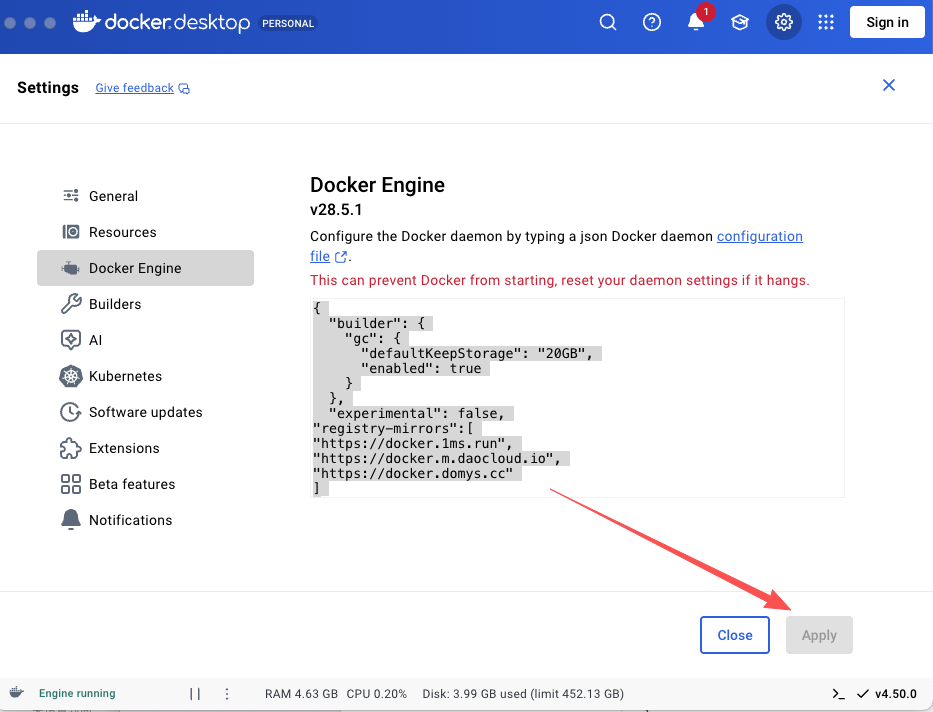The image size is (933, 712).
Task: Click the Settings gear icon
Action: 784,23
